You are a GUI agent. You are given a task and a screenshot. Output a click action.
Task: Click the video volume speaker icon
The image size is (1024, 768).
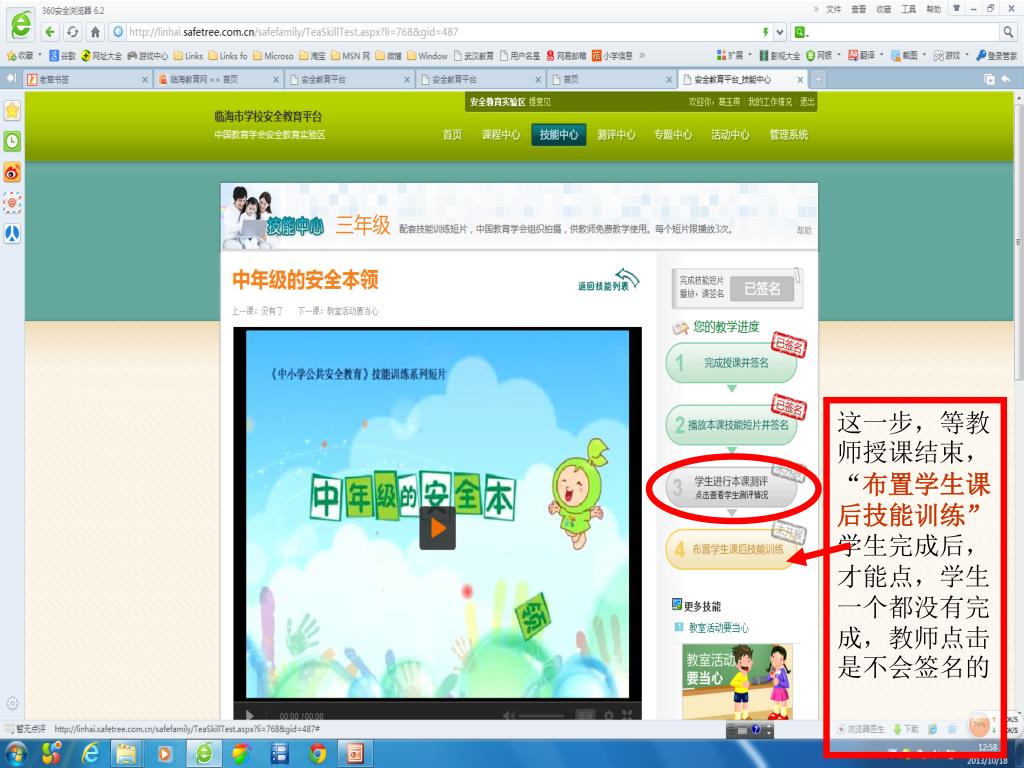click(509, 715)
